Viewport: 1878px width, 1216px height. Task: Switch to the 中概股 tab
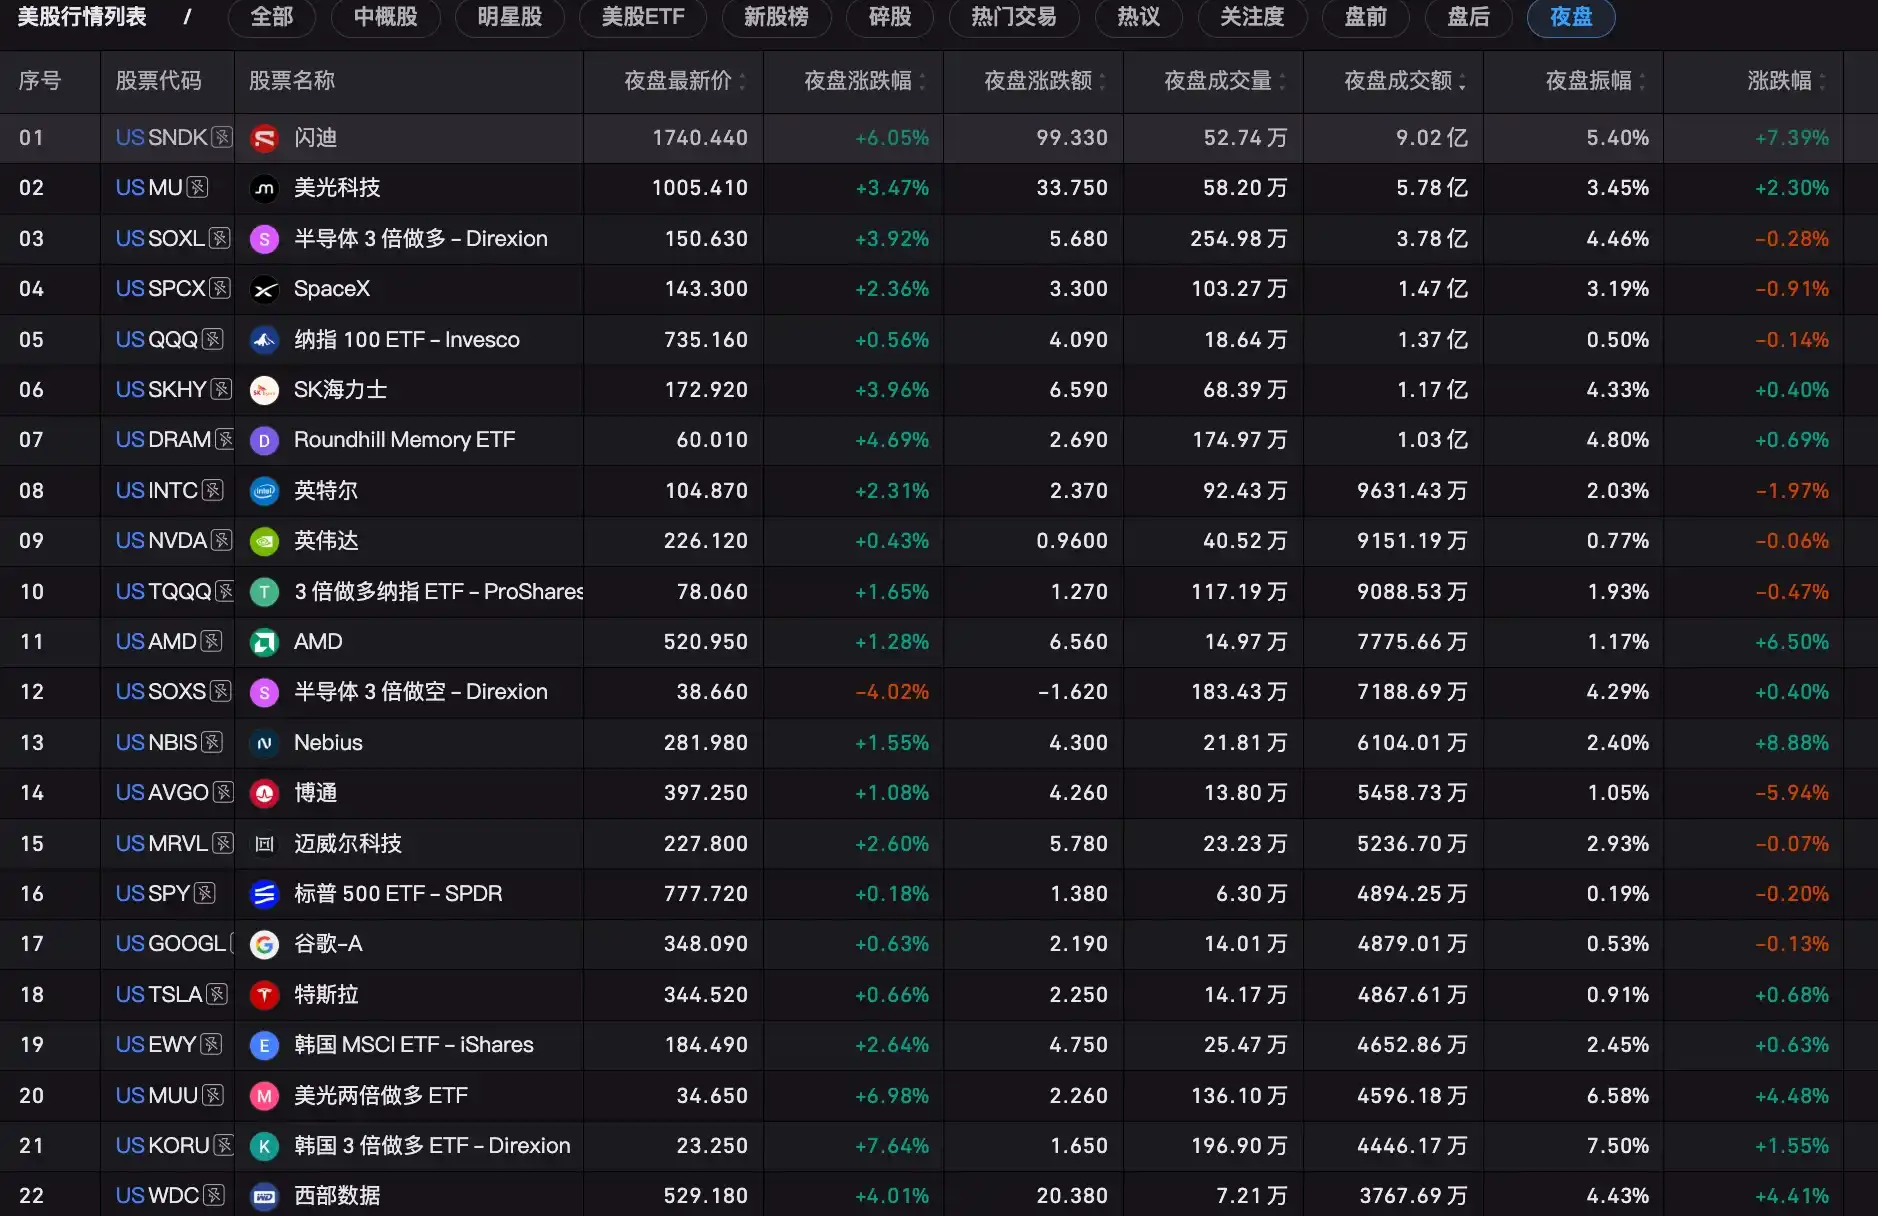386,17
